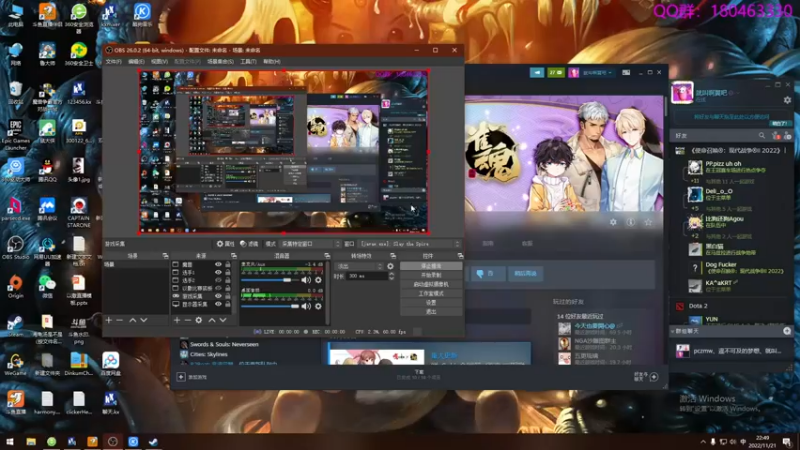Open the capture mode dropdown in OBS
Viewport: 800px width, 450px height.
click(x=310, y=244)
